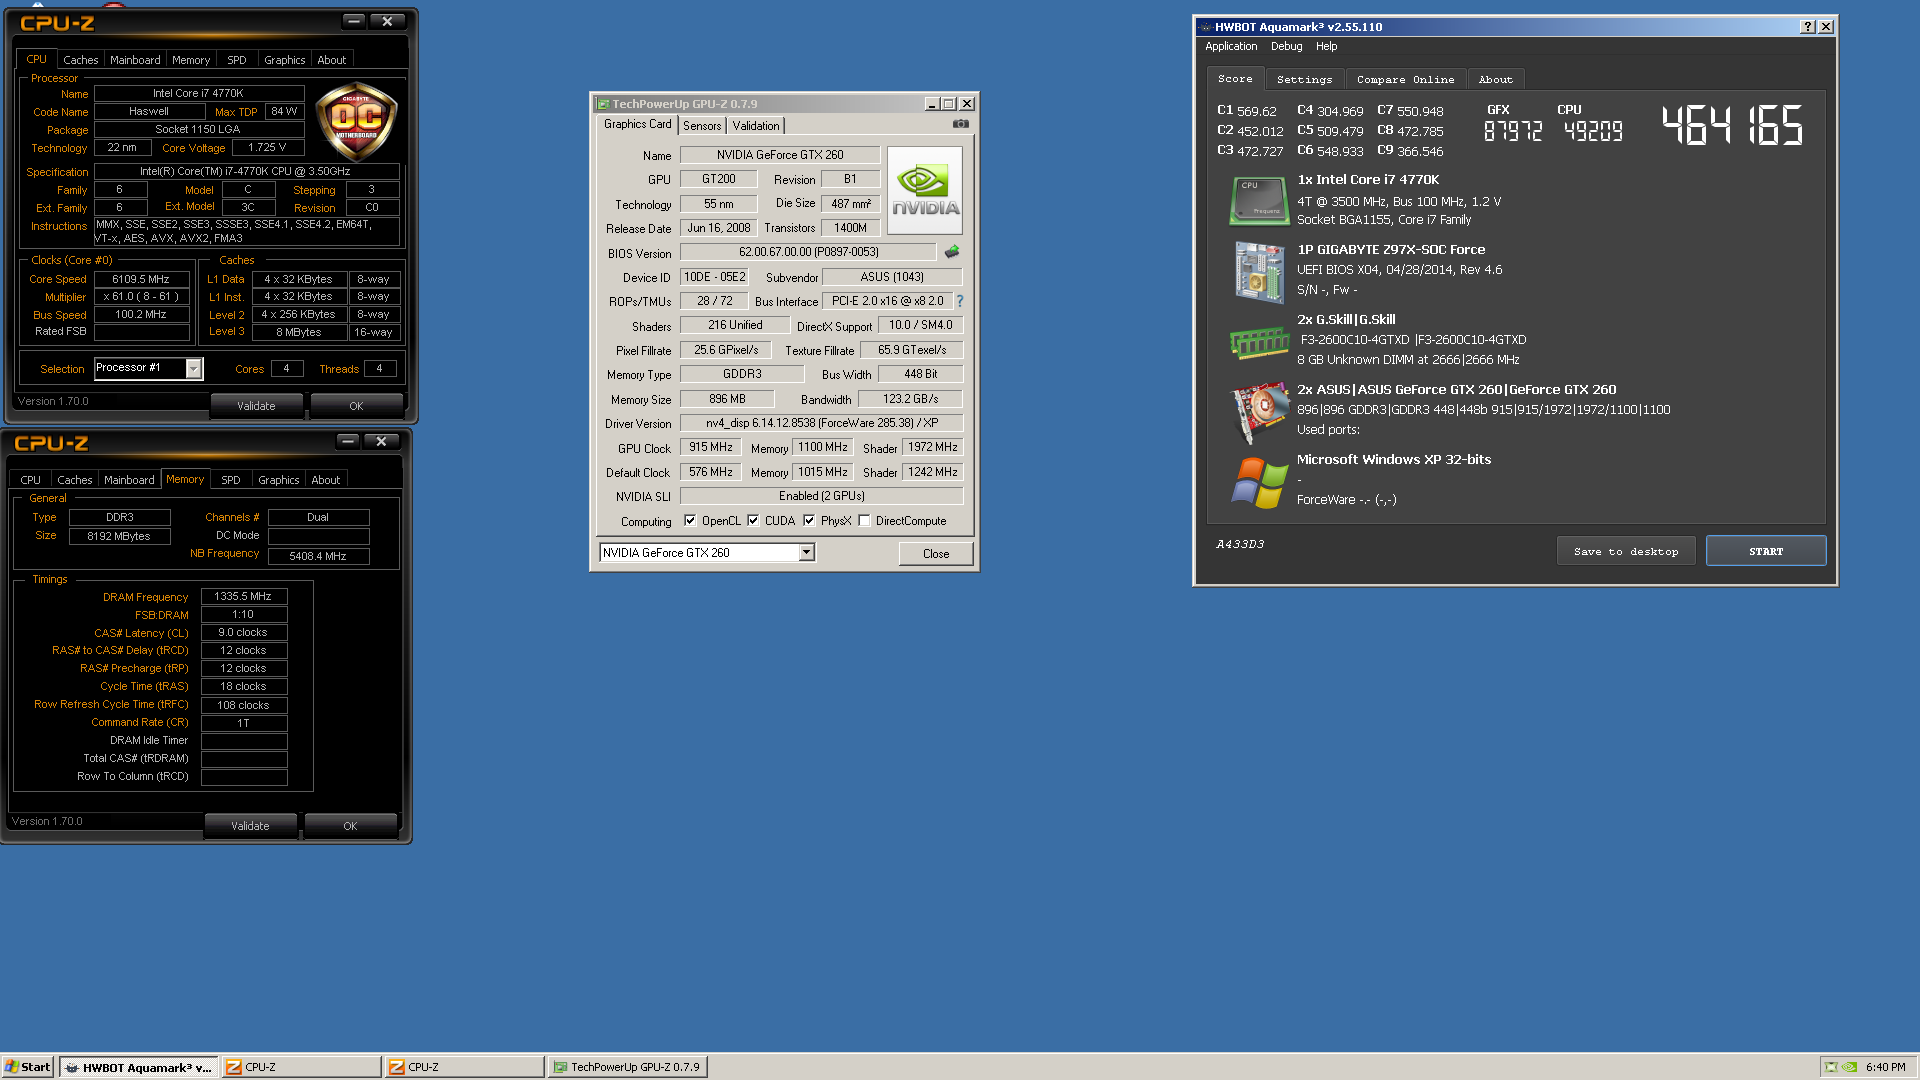This screenshot has height=1080, width=1920.
Task: Click the About tab in bottom CPU-Z
Action: point(325,480)
